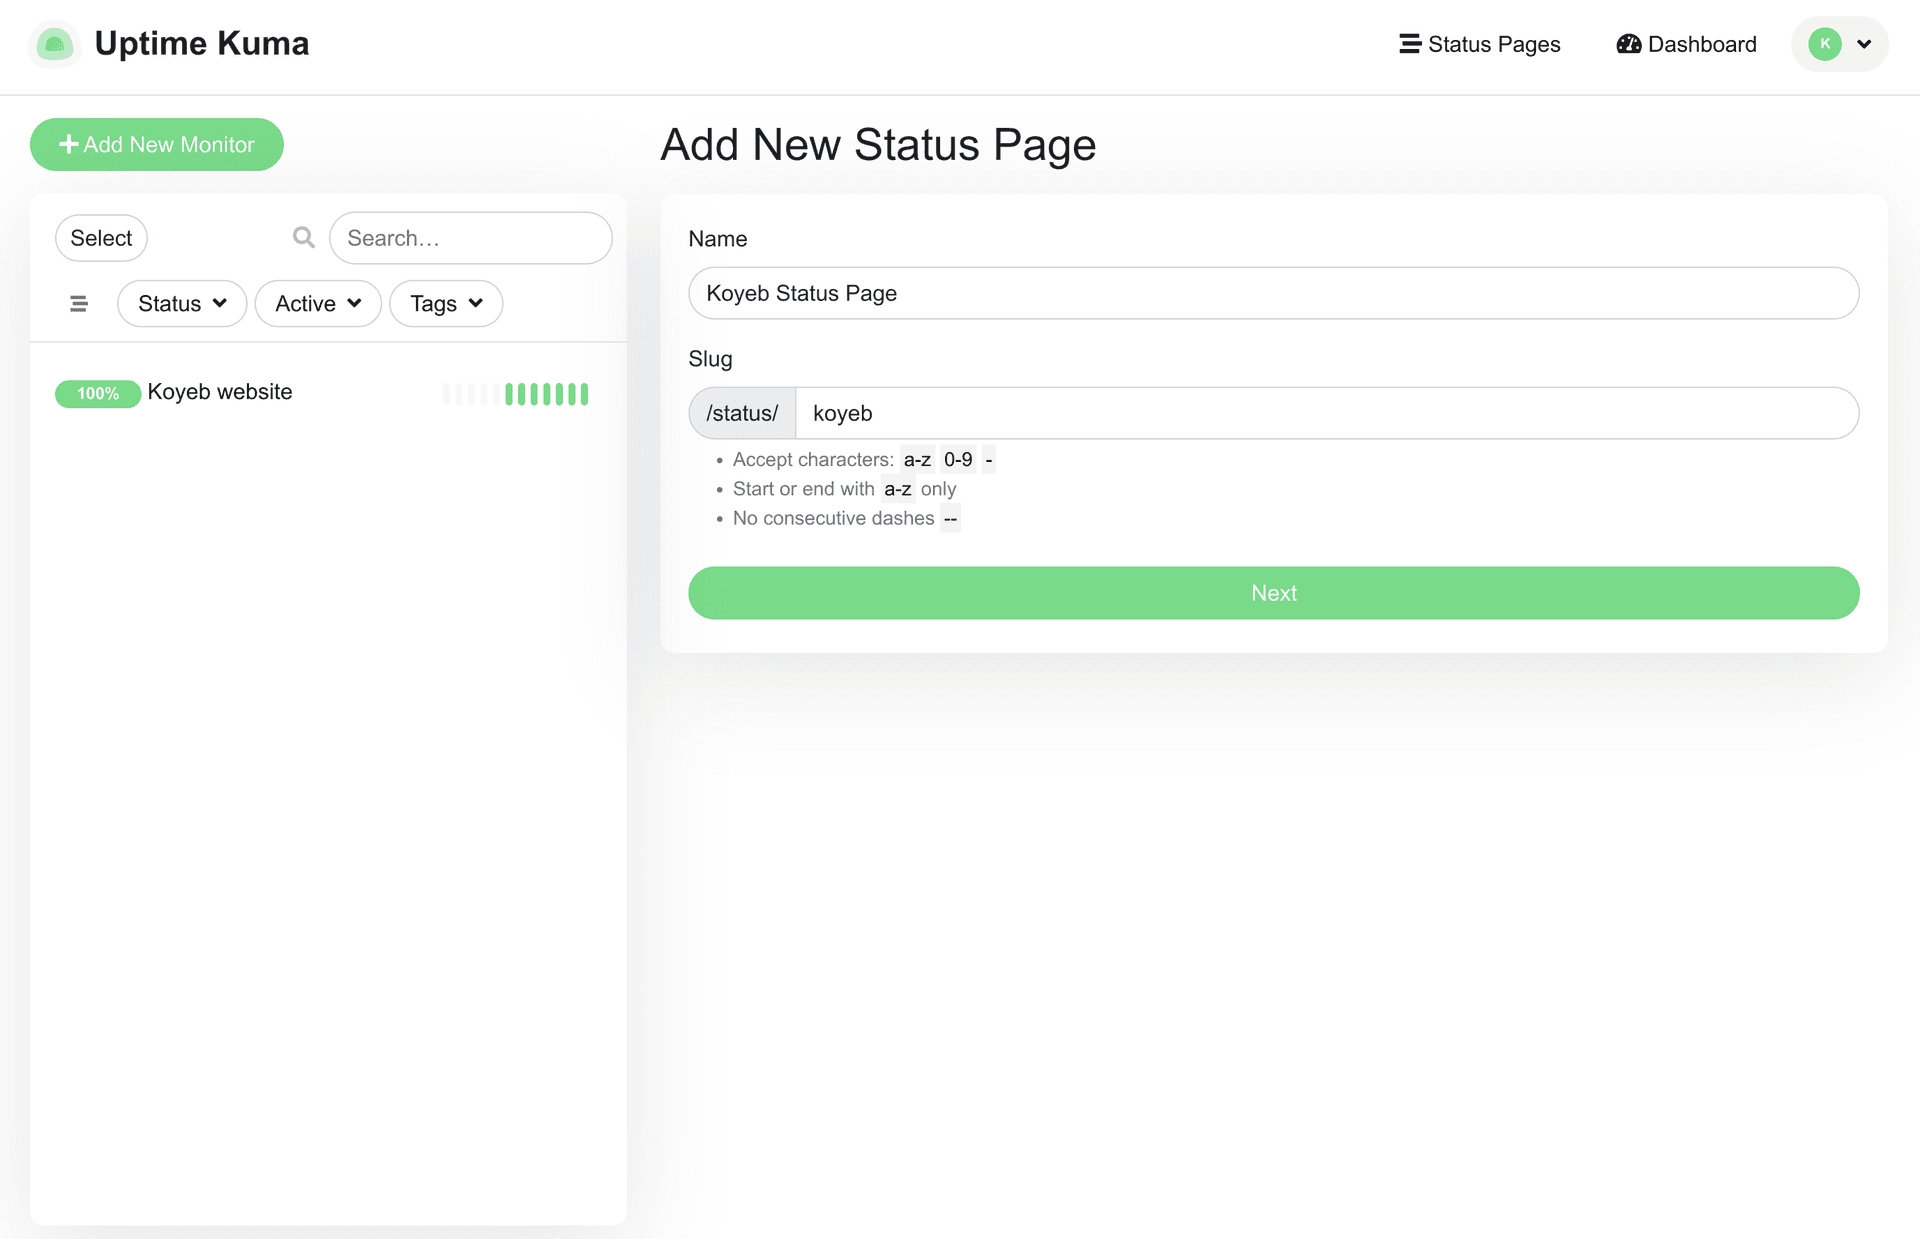The image size is (1920, 1239).
Task: Click the Uptime Kuma logo icon
Action: point(55,44)
